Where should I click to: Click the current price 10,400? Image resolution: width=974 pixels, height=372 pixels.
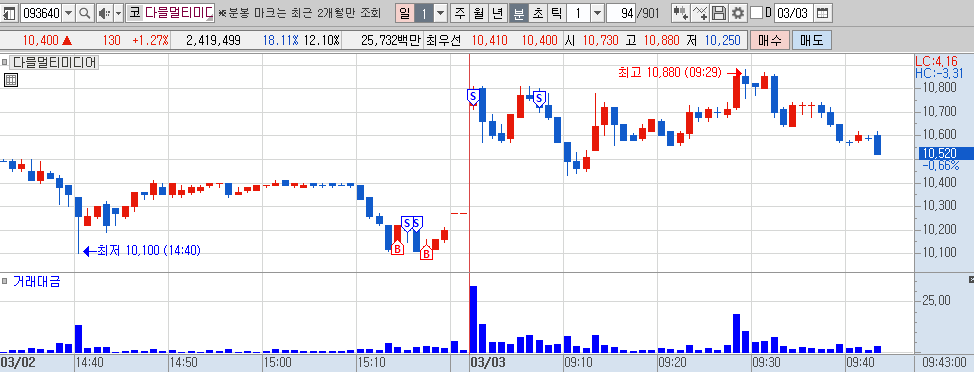click(40, 41)
